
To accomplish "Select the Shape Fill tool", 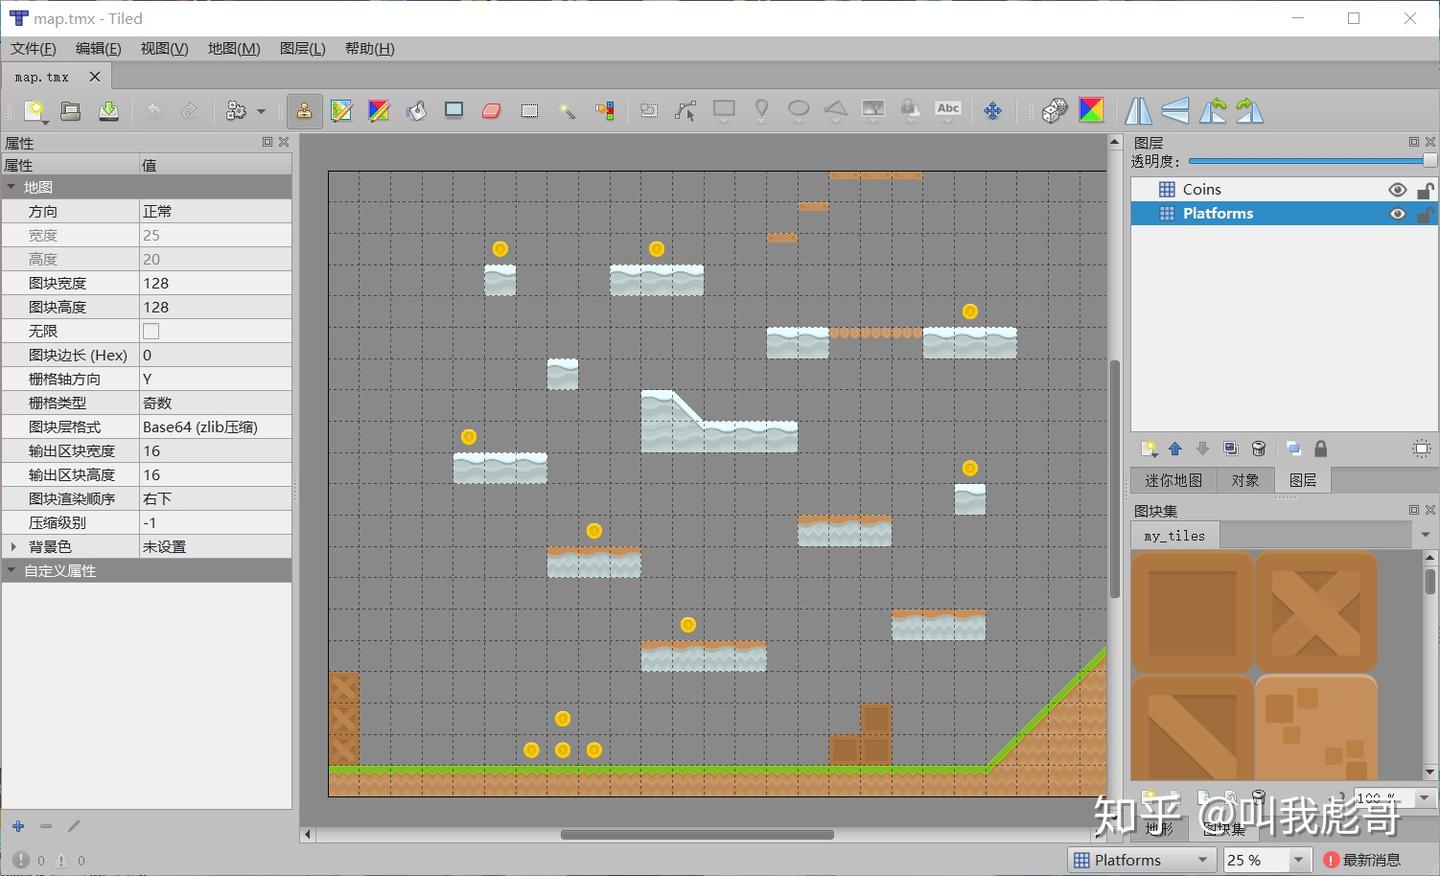I will [454, 111].
